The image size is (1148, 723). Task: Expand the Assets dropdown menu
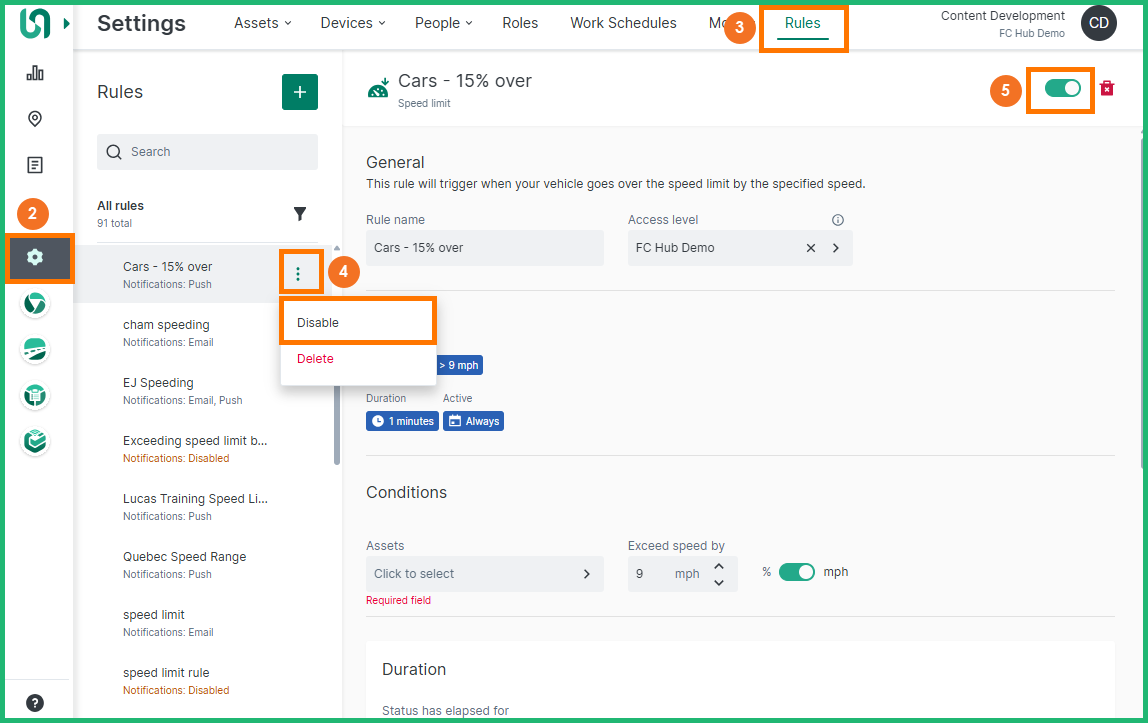click(263, 23)
